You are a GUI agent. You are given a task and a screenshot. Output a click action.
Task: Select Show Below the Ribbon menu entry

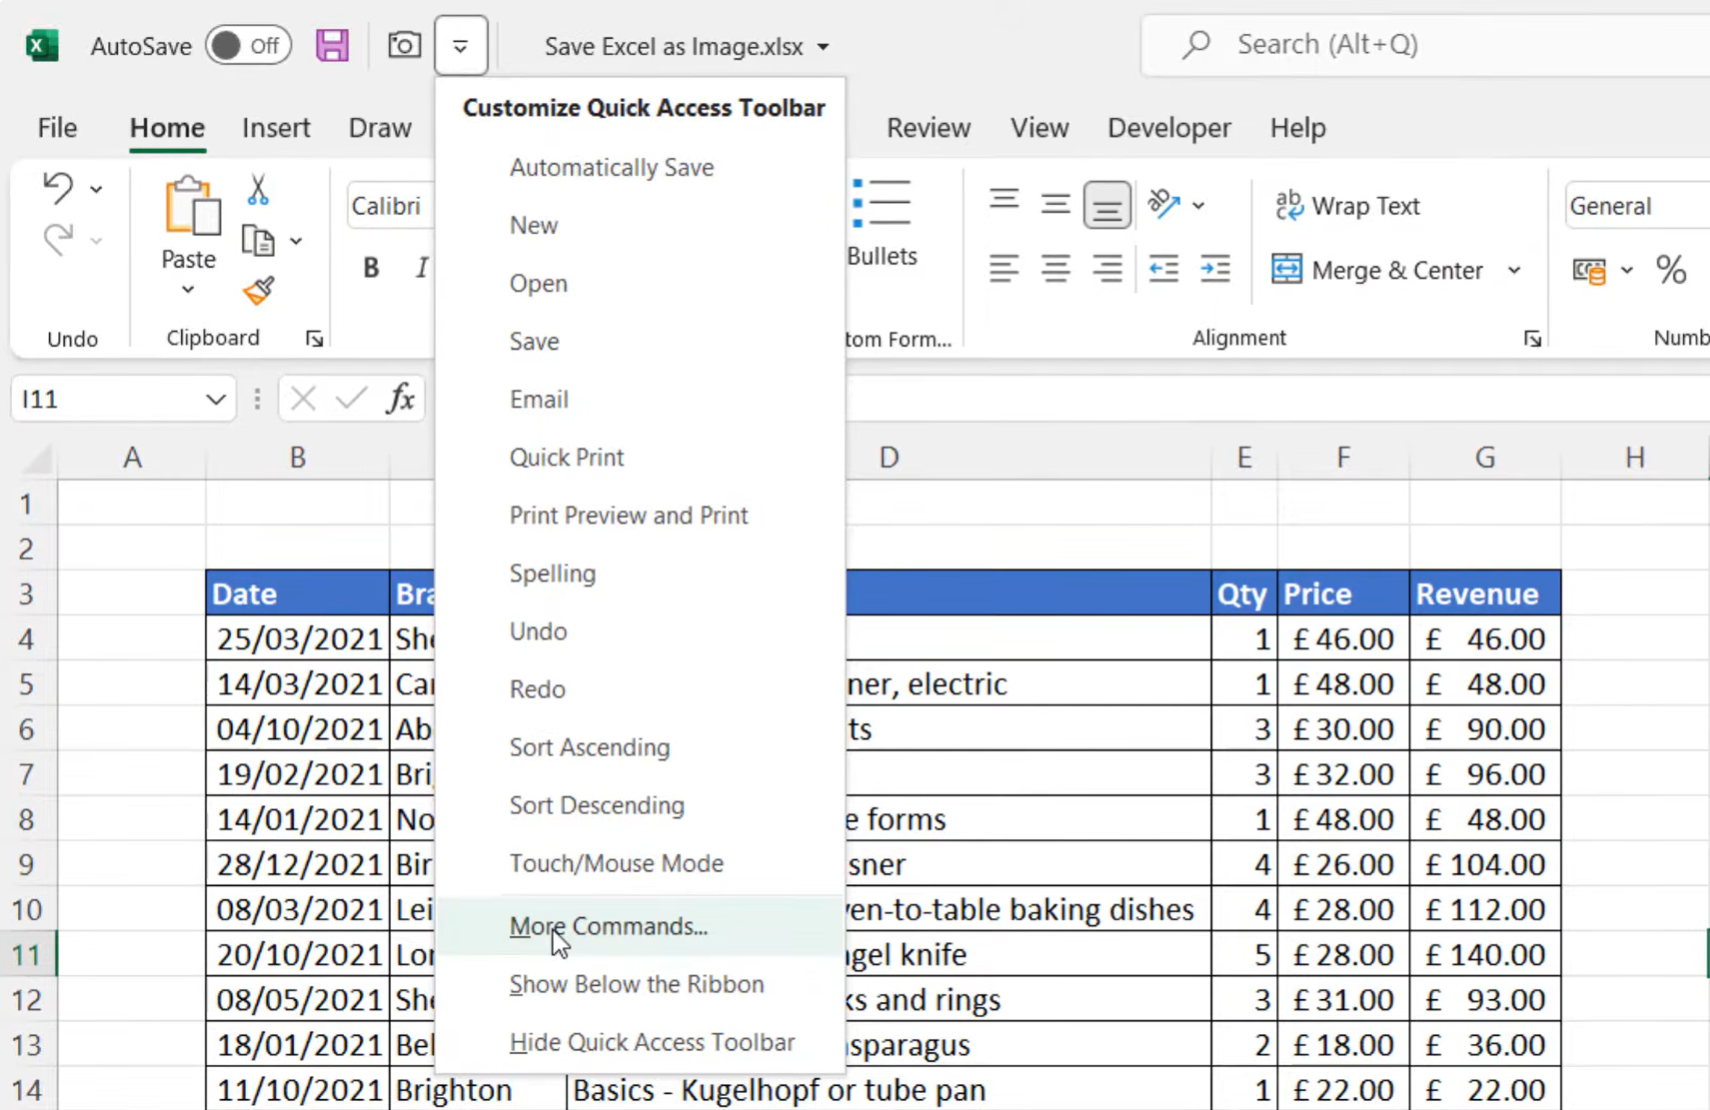pyautogui.click(x=640, y=984)
